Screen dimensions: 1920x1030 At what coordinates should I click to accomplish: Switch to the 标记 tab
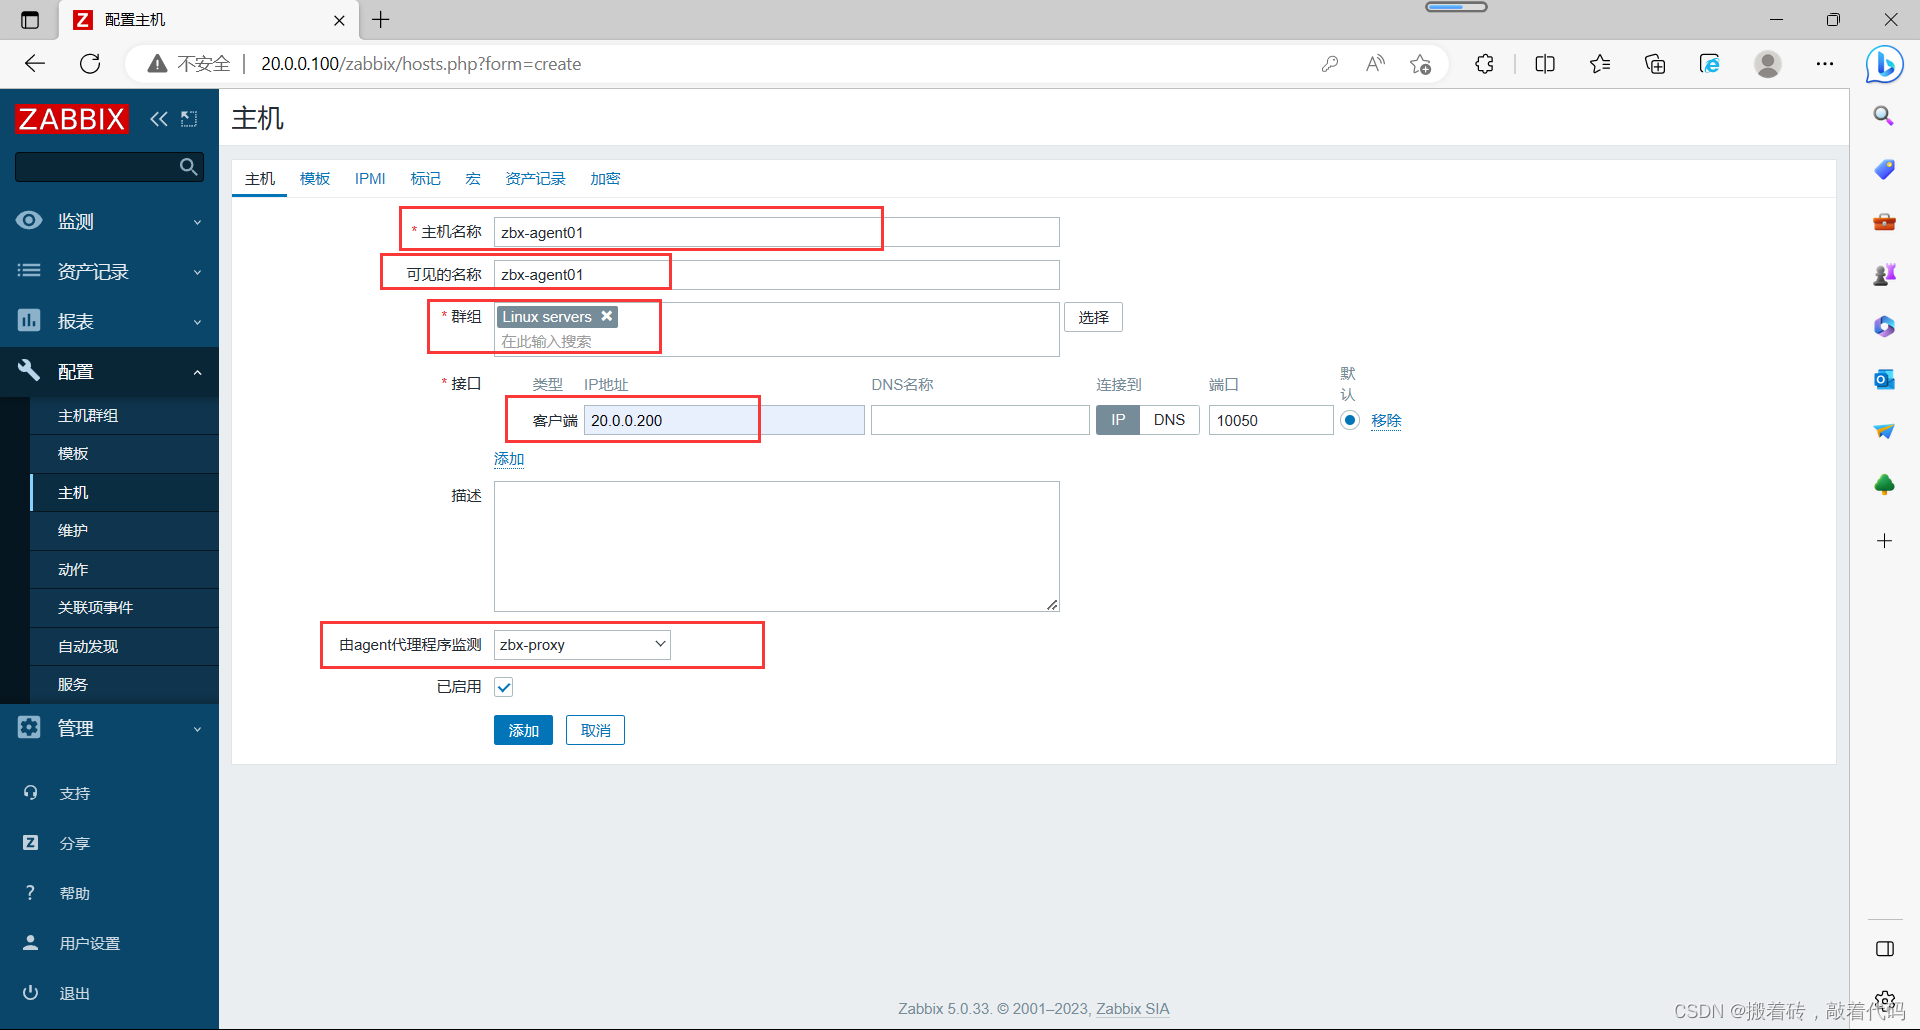(425, 178)
